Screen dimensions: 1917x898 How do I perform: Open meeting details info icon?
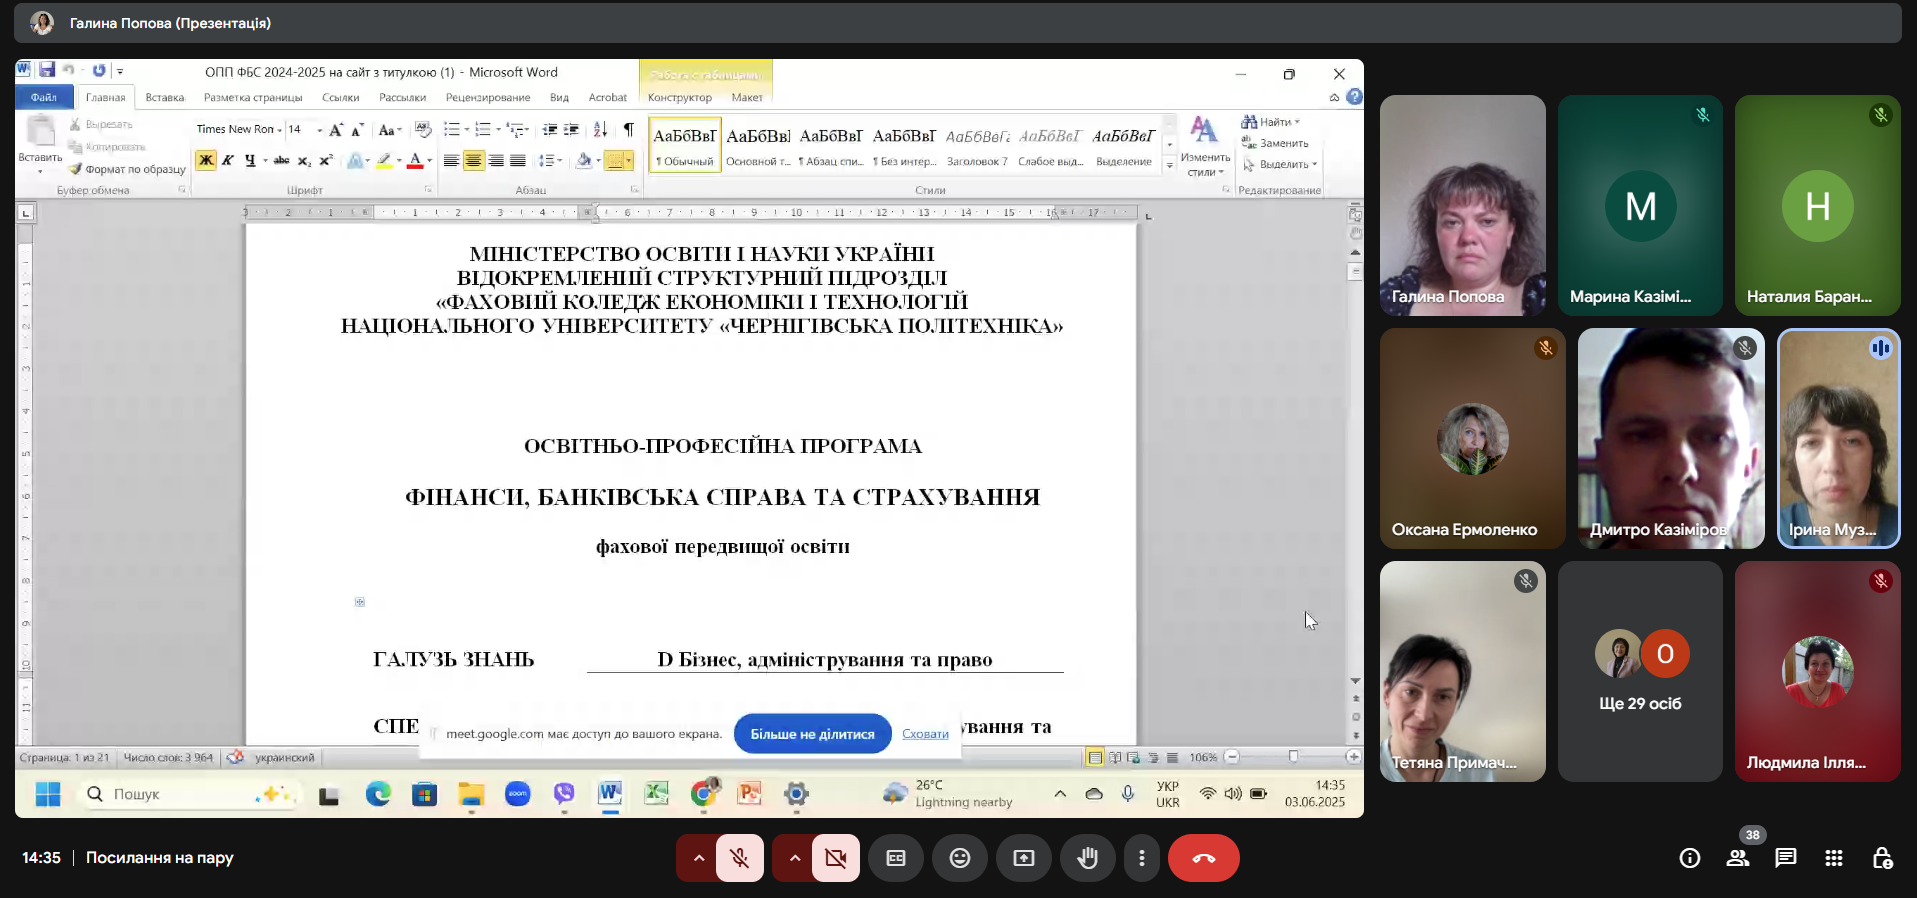pos(1690,858)
